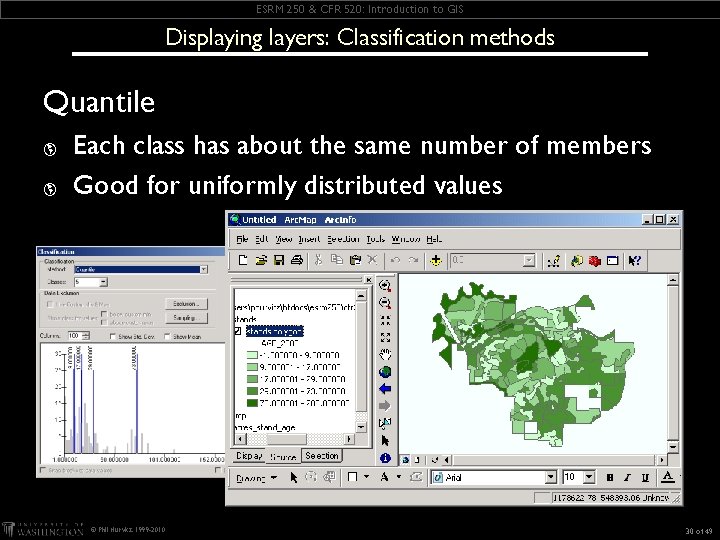This screenshot has width=720, height=540.
Task: Enable the Show Mean checkbox
Action: coord(167,337)
